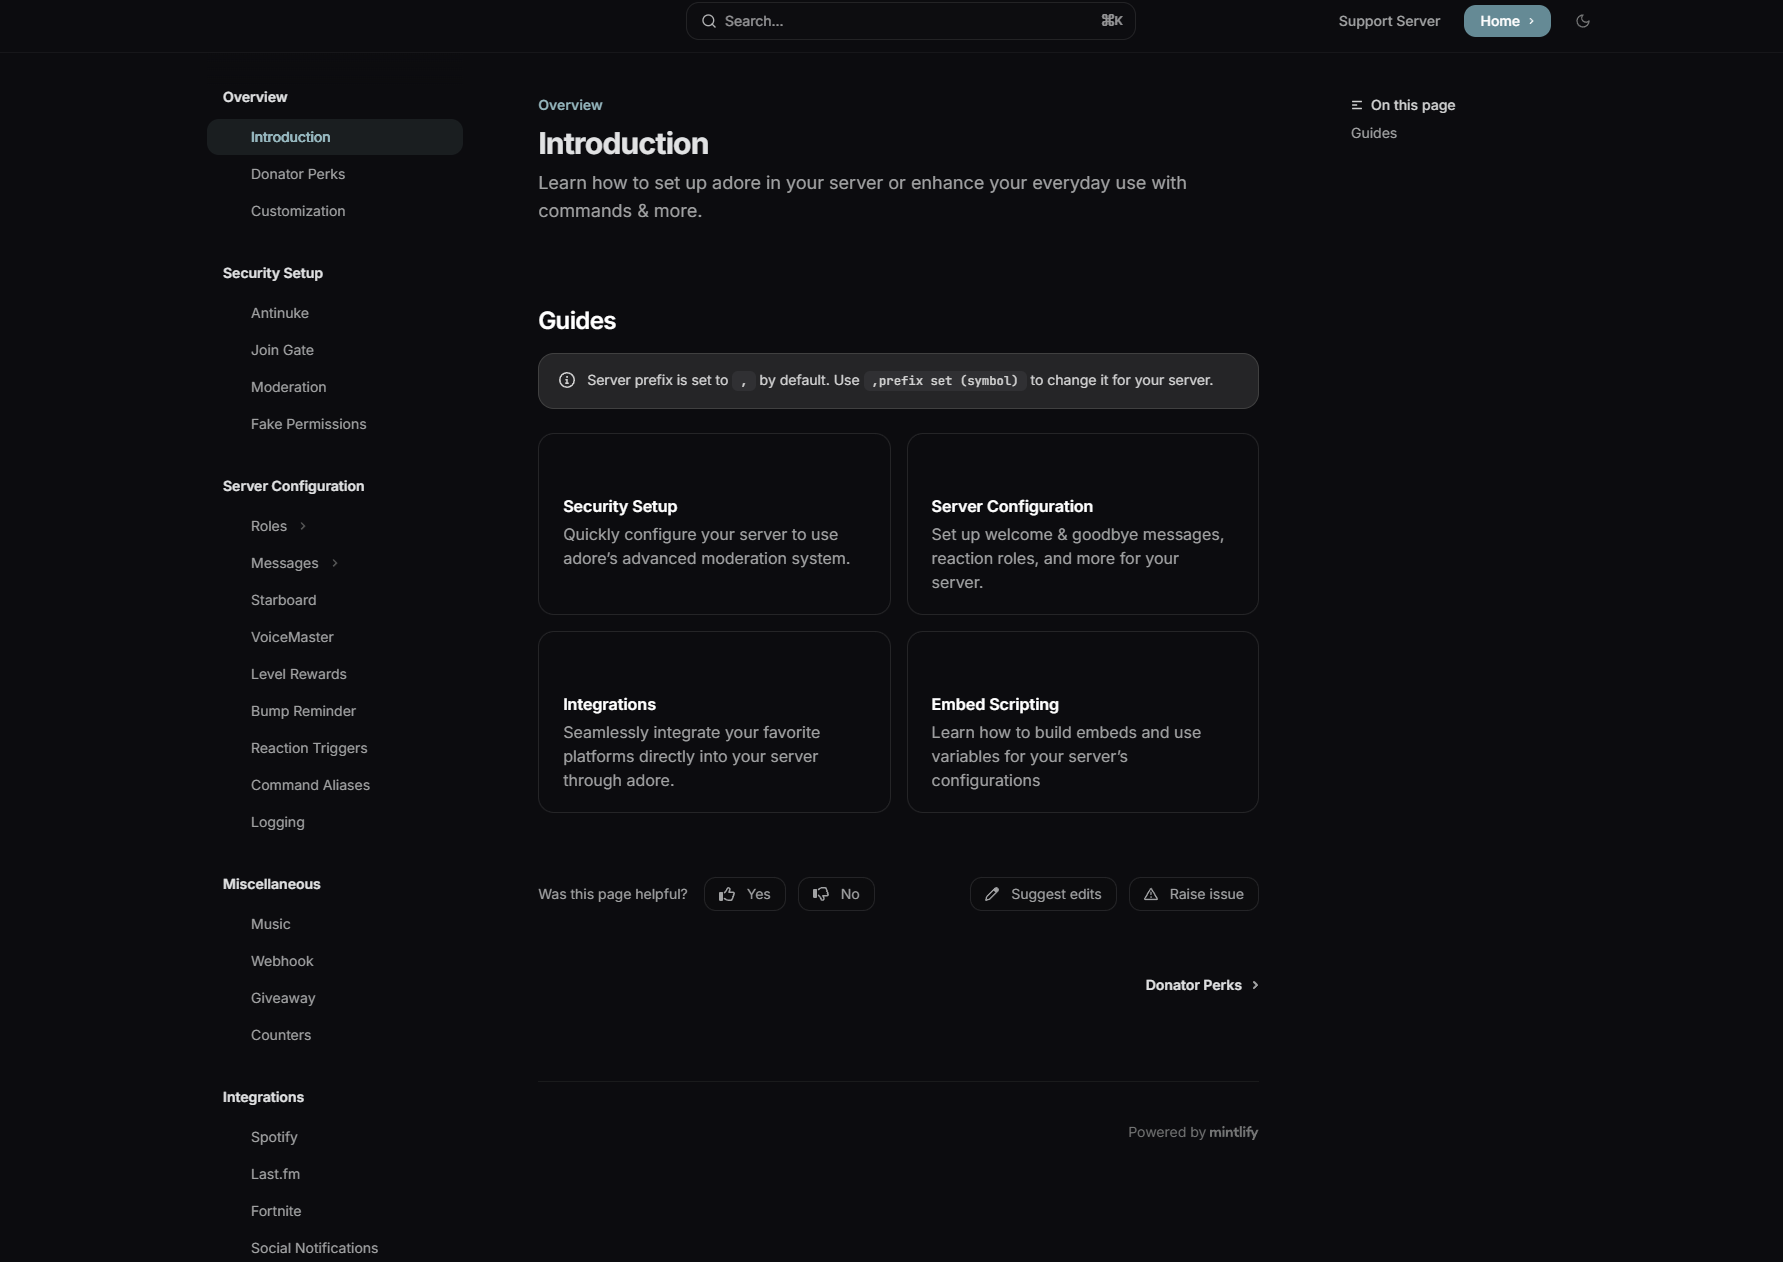
Task: Click the search magnifier icon
Action: click(x=709, y=21)
